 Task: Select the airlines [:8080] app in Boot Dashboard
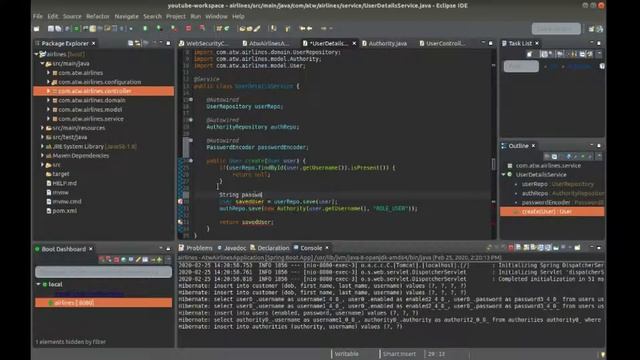click(x=103, y=303)
